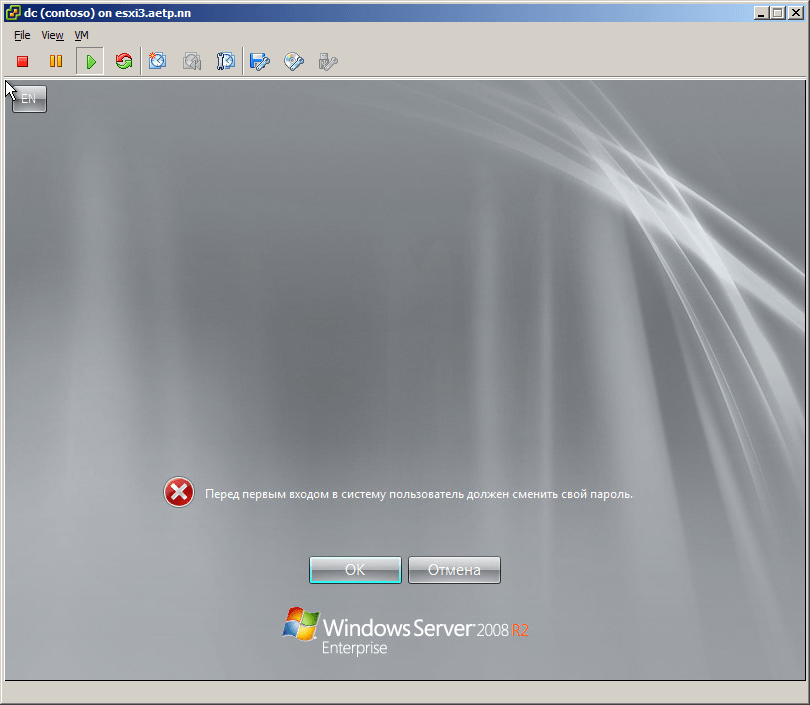Open the Snapshot Manager icon
The width and height of the screenshot is (810, 705).
(x=225, y=61)
